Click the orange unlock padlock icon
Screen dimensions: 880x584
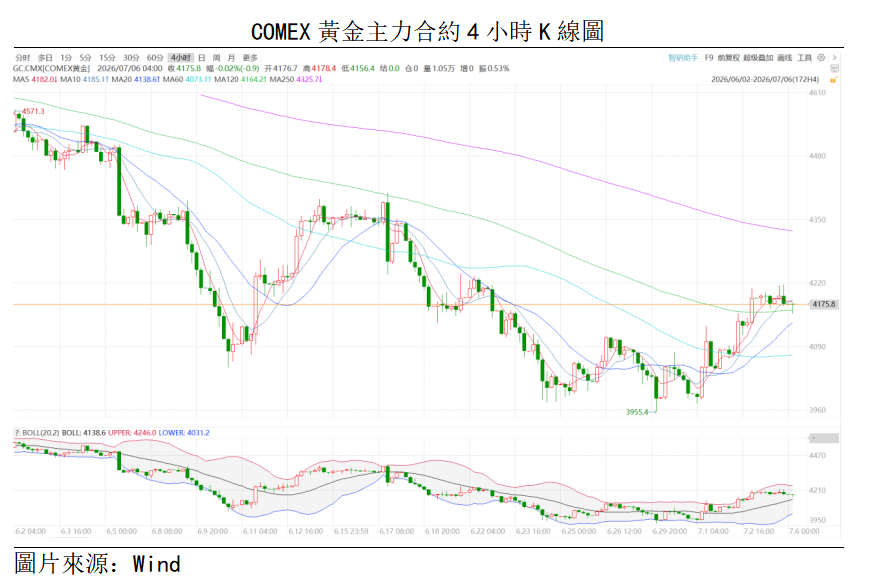pyautogui.click(x=833, y=80)
